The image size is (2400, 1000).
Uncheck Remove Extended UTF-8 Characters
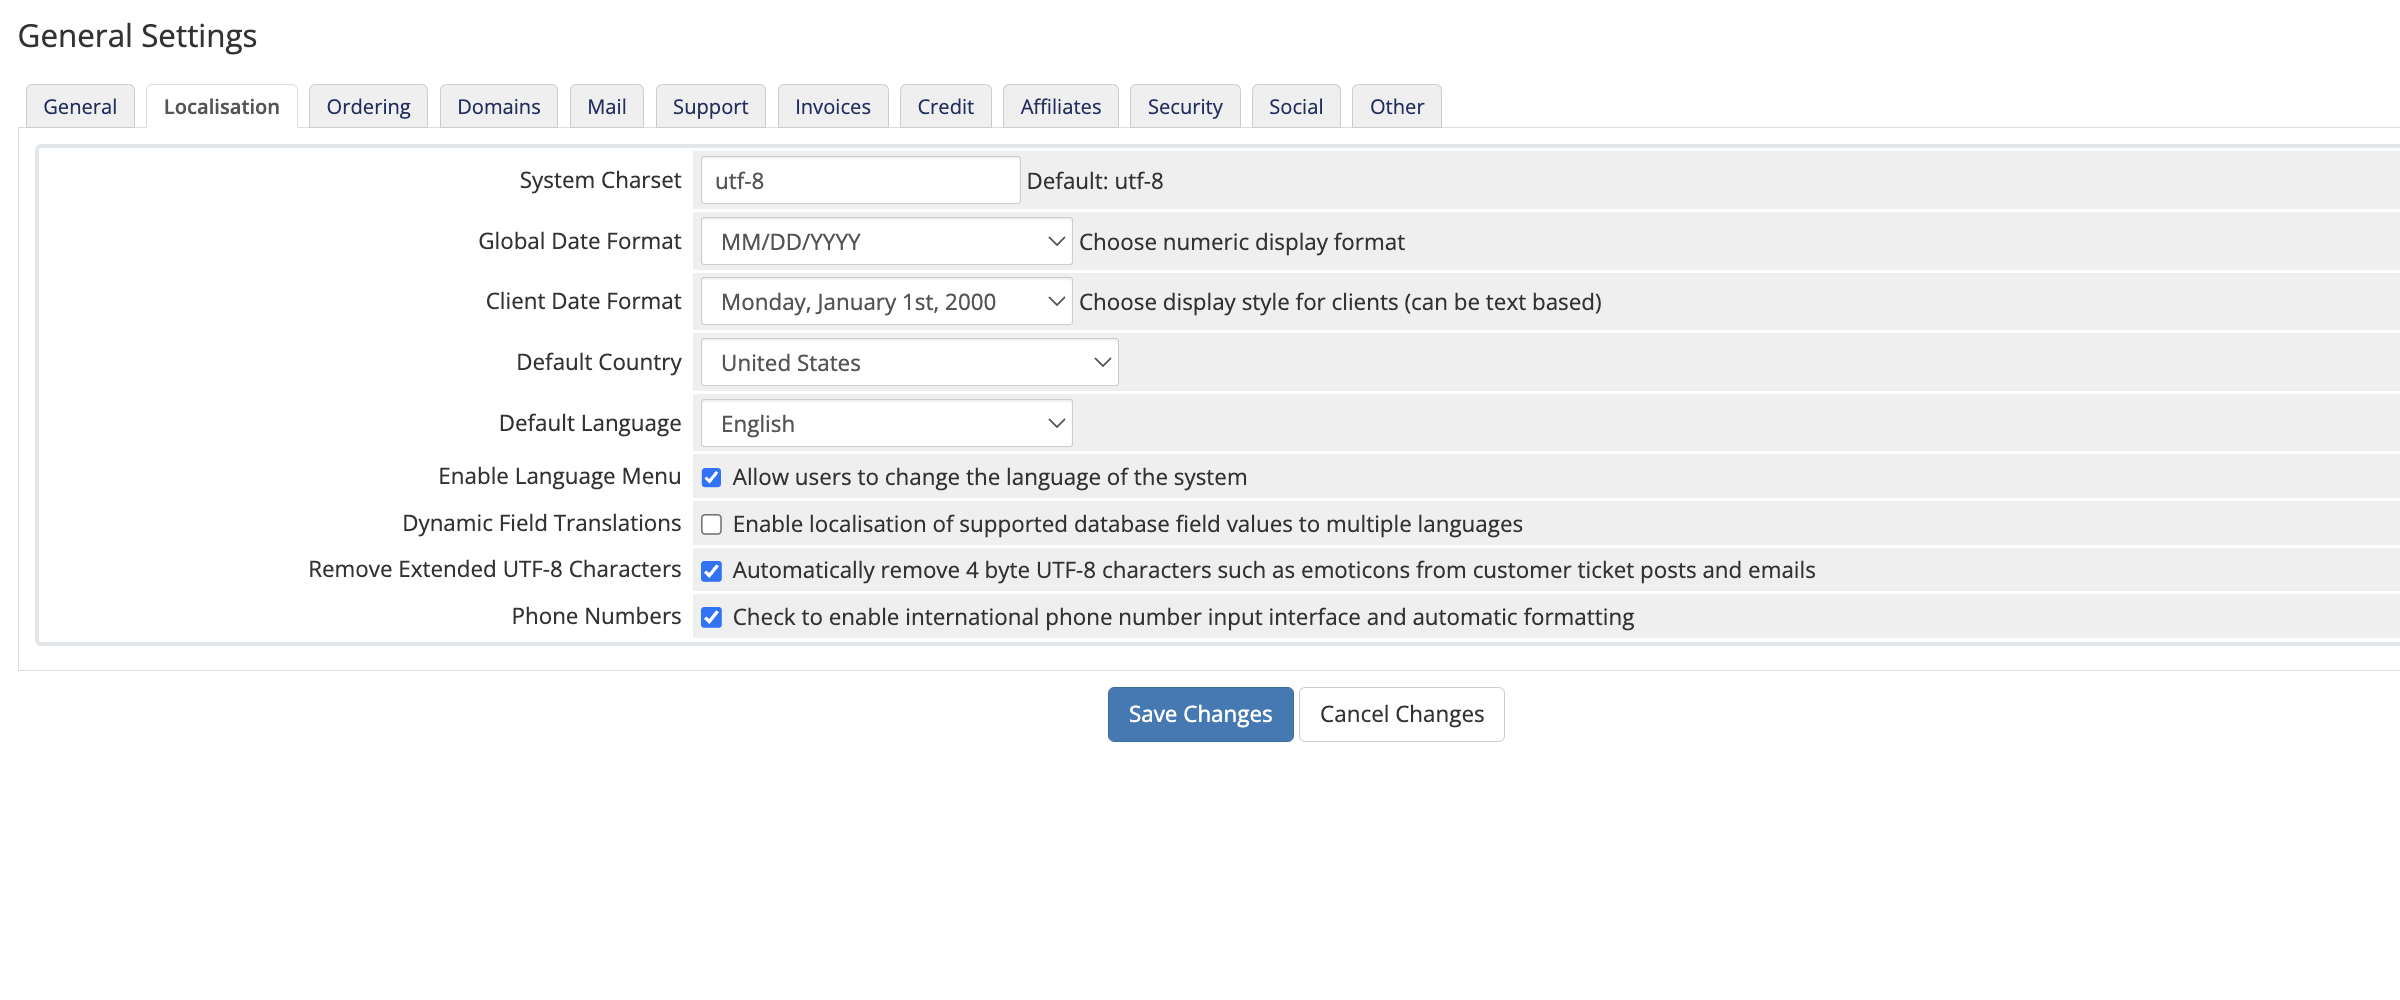[x=711, y=571]
